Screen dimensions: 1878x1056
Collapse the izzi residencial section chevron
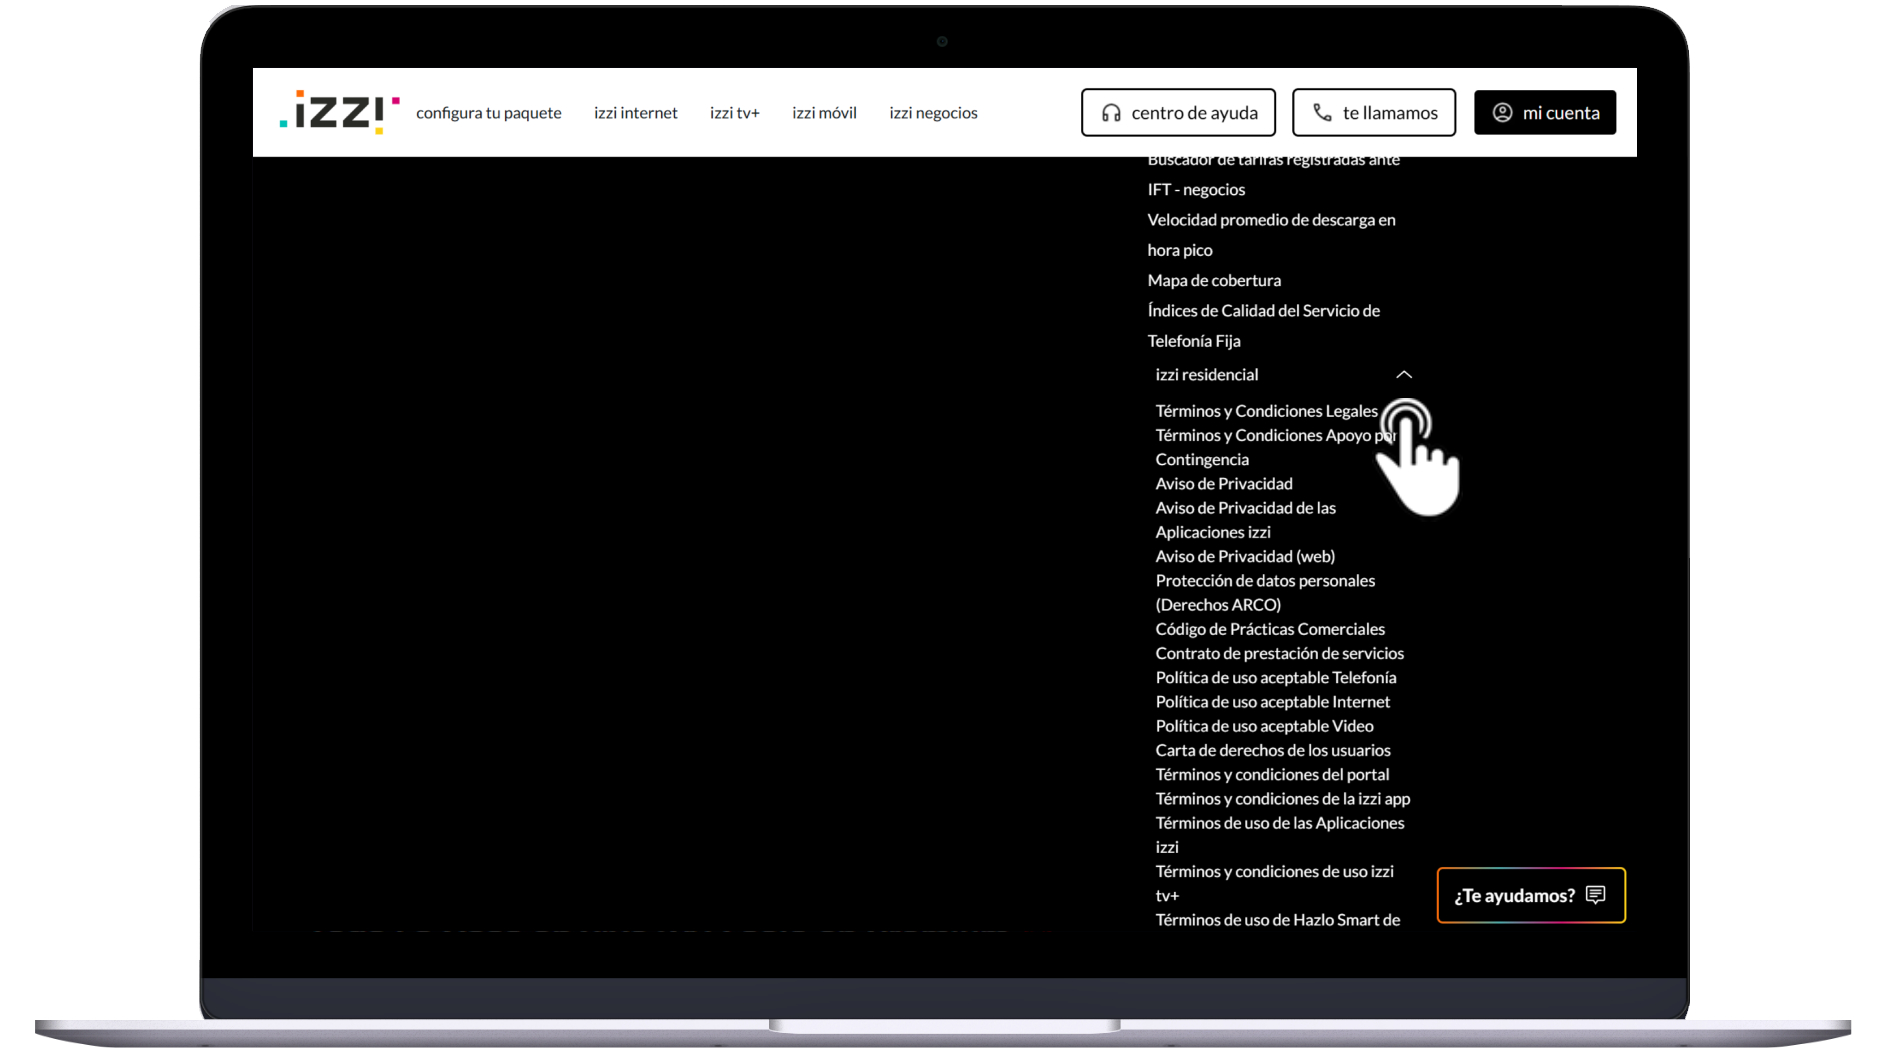(x=1404, y=374)
